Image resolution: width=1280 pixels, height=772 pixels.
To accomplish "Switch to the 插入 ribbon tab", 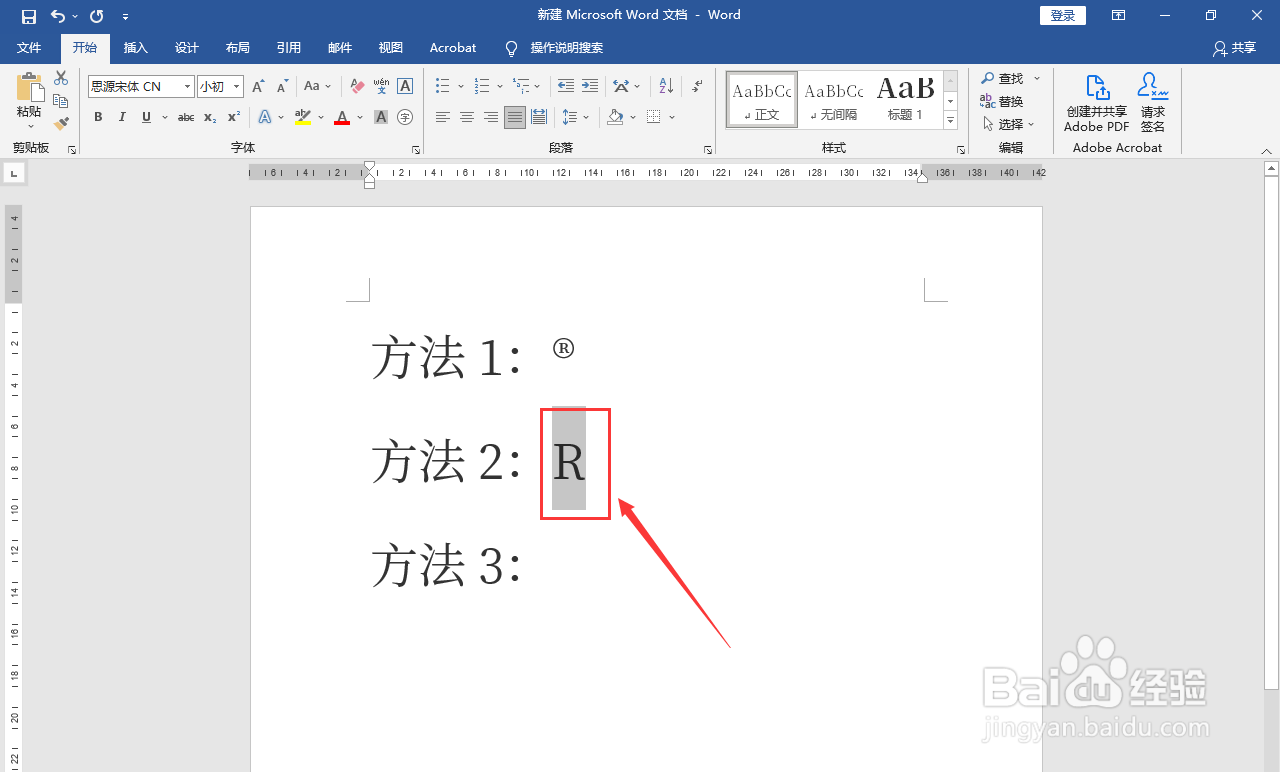I will pyautogui.click(x=135, y=47).
